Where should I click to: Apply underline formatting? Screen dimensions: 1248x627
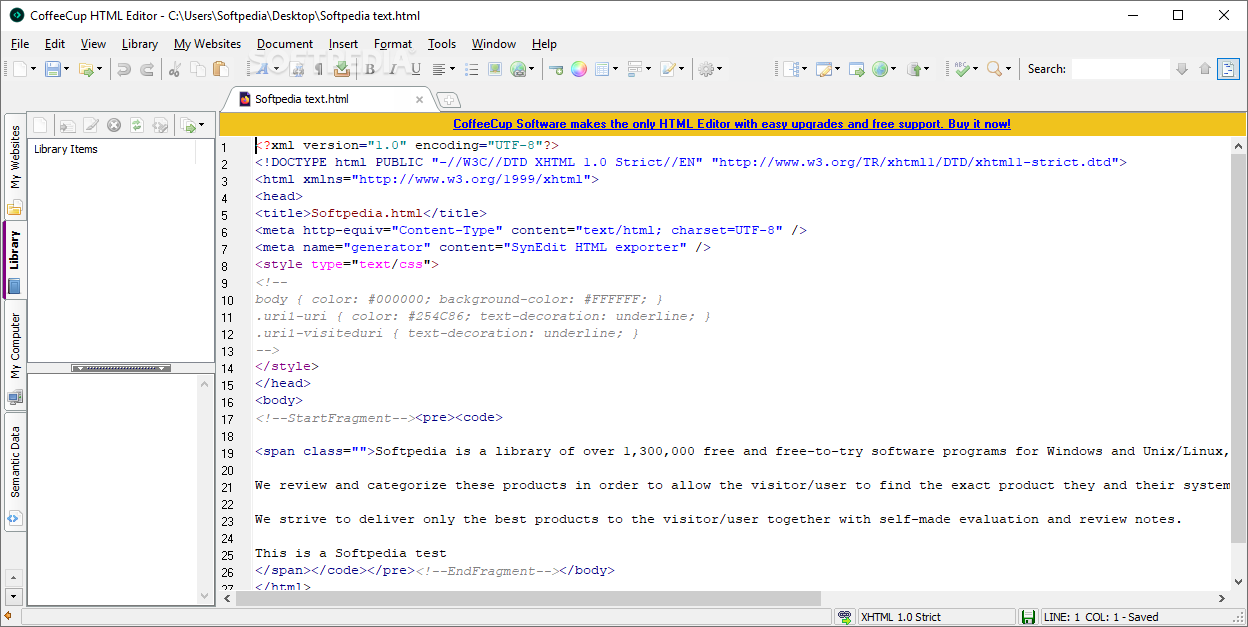(x=416, y=69)
